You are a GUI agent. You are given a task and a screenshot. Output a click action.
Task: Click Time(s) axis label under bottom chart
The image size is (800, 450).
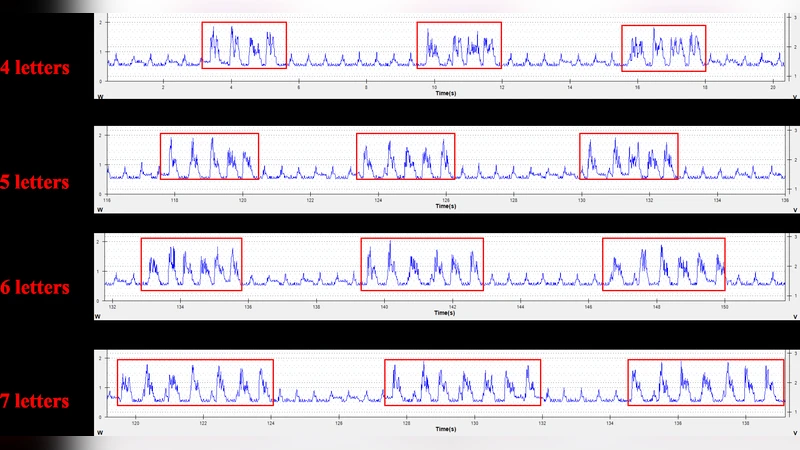446,430
